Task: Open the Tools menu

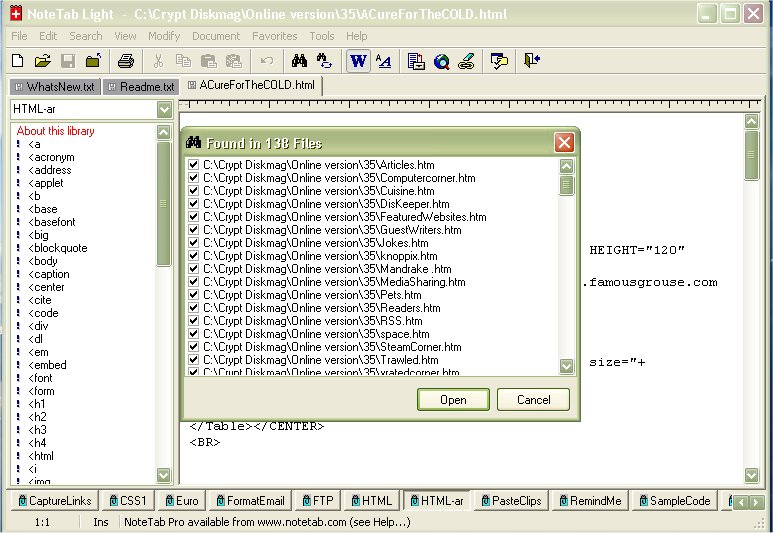Action: point(322,36)
